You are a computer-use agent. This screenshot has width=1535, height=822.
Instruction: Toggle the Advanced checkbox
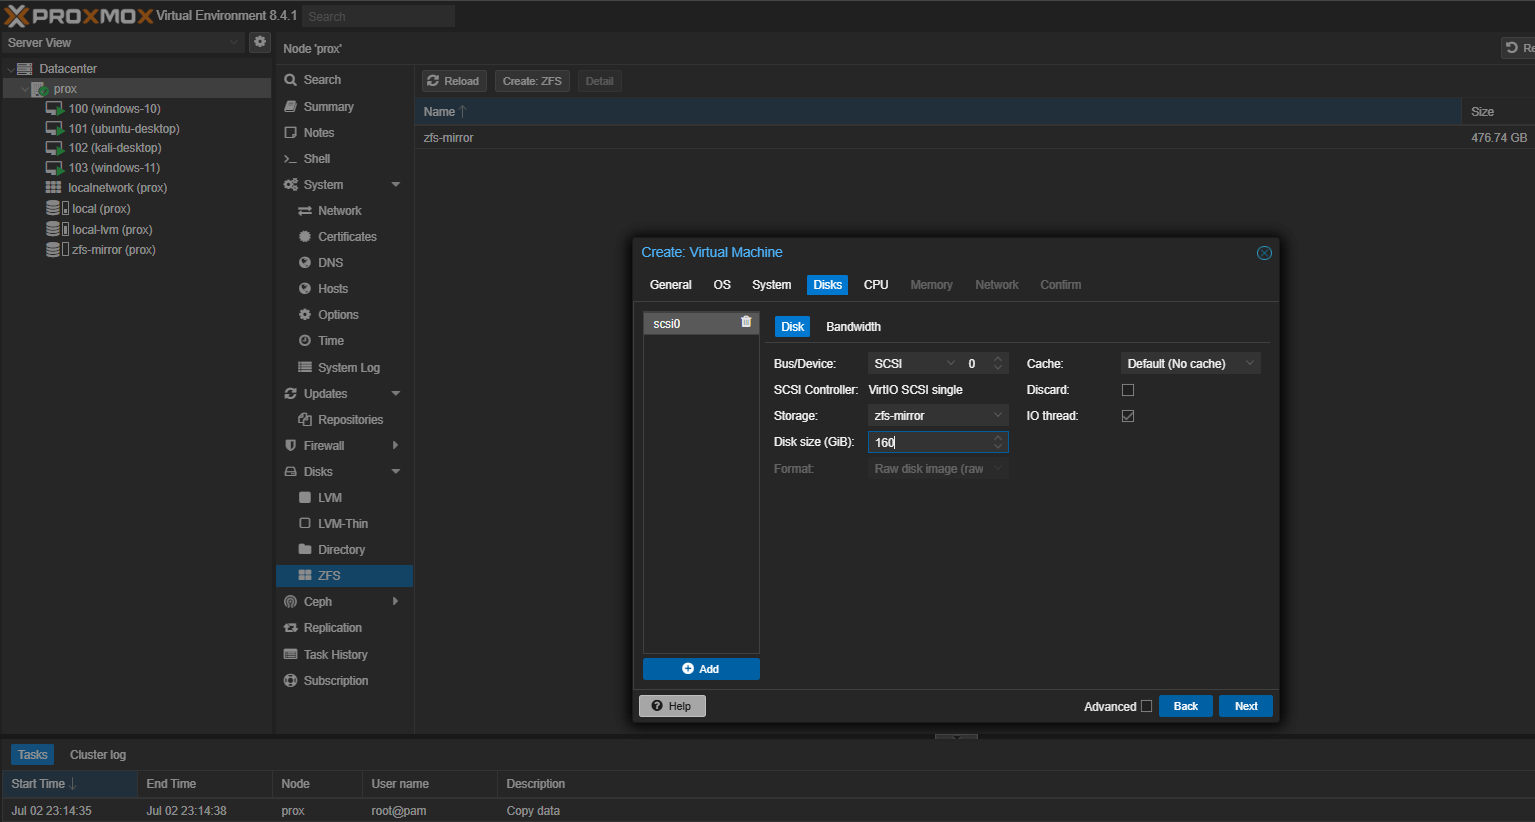pos(1146,706)
